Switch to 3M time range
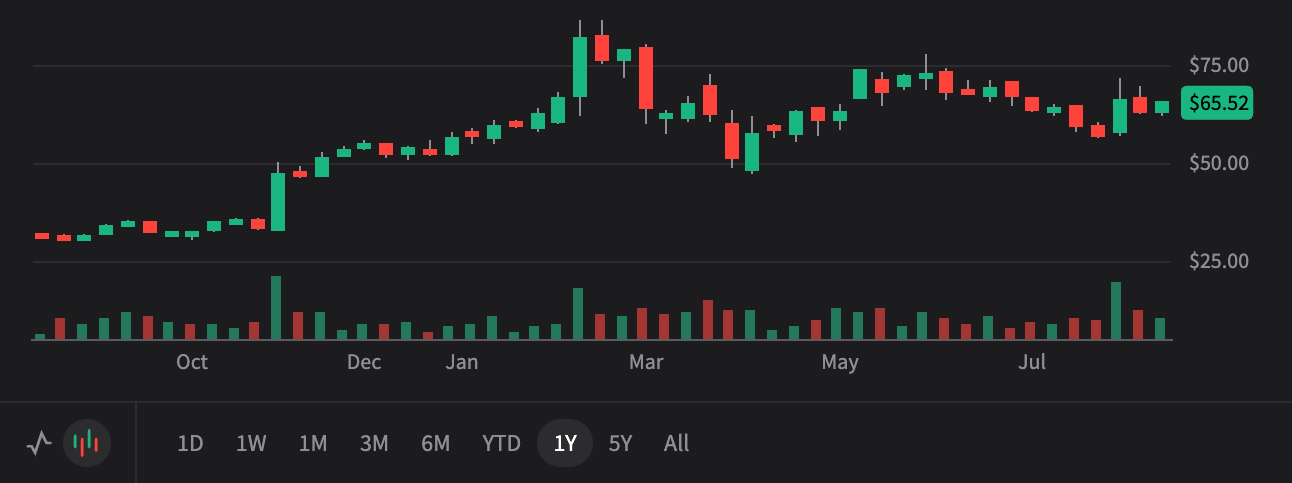The image size is (1292, 483). [374, 443]
